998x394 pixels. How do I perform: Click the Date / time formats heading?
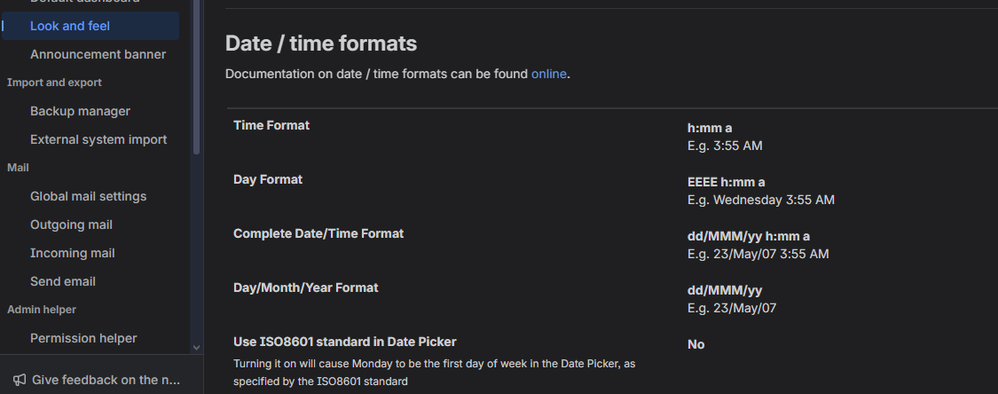(321, 43)
